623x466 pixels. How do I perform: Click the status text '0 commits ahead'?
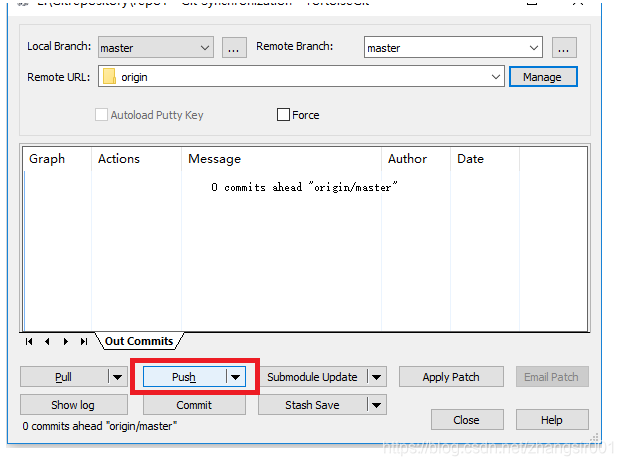click(100, 426)
